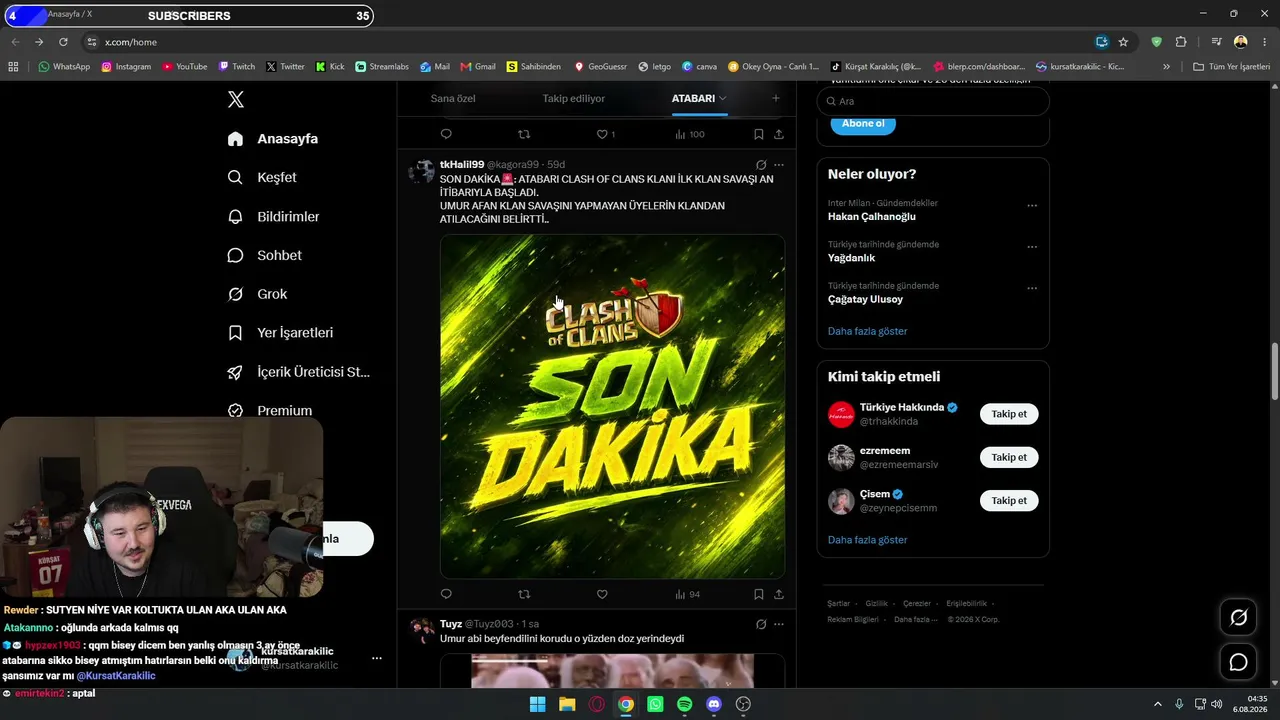Screen dimensions: 1280x720
Task: Show more under Neler oluyor?
Action: pos(868,331)
